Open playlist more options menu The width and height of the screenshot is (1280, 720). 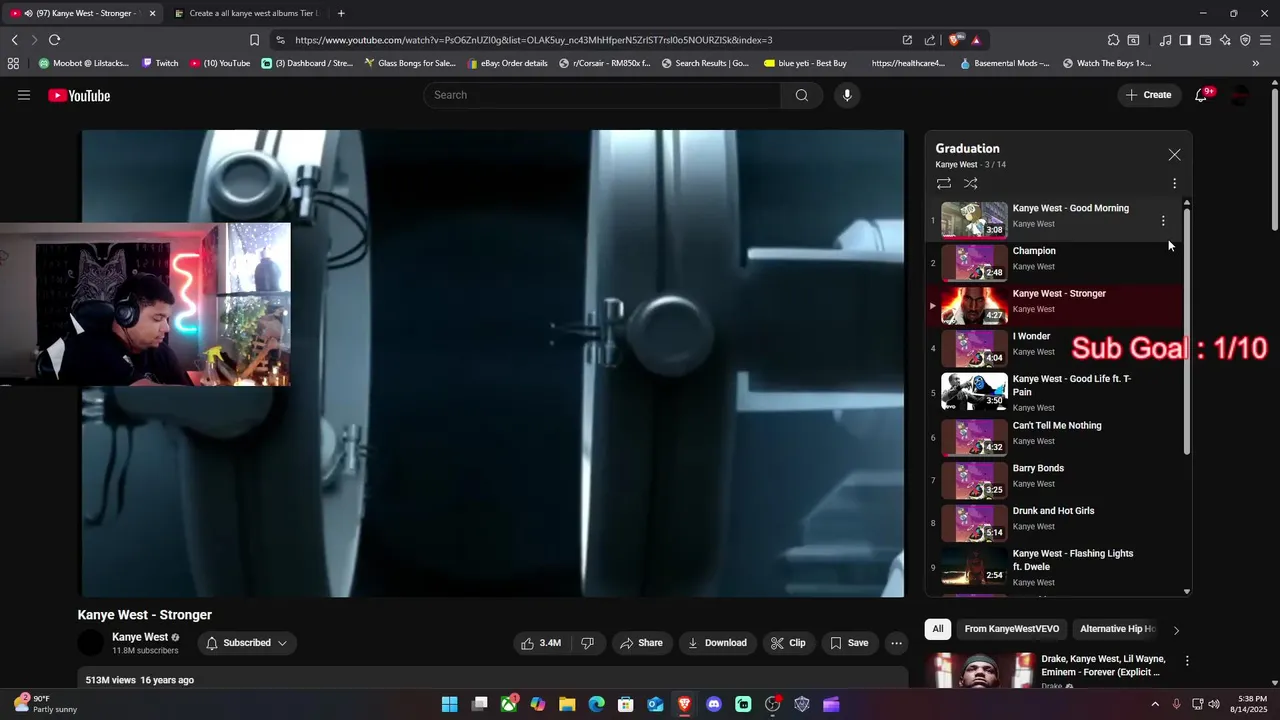click(1174, 183)
